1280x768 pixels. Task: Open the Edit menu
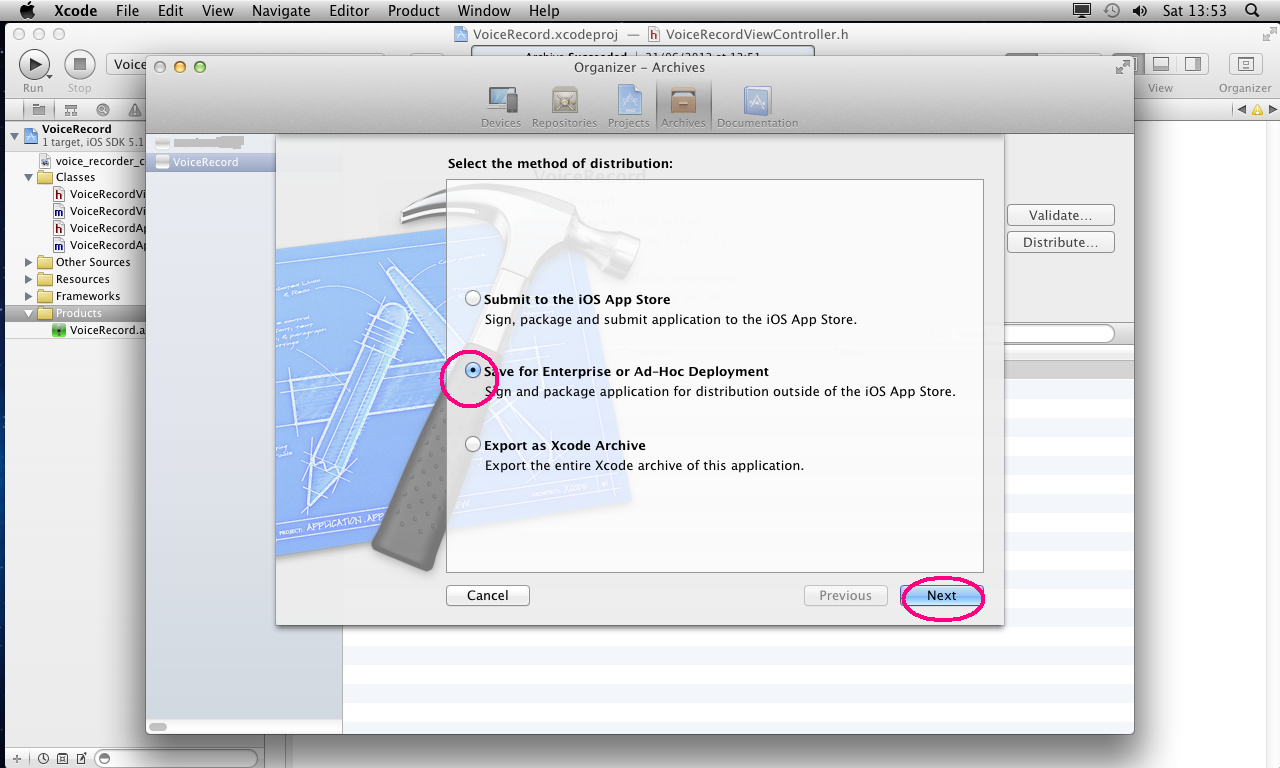[171, 11]
